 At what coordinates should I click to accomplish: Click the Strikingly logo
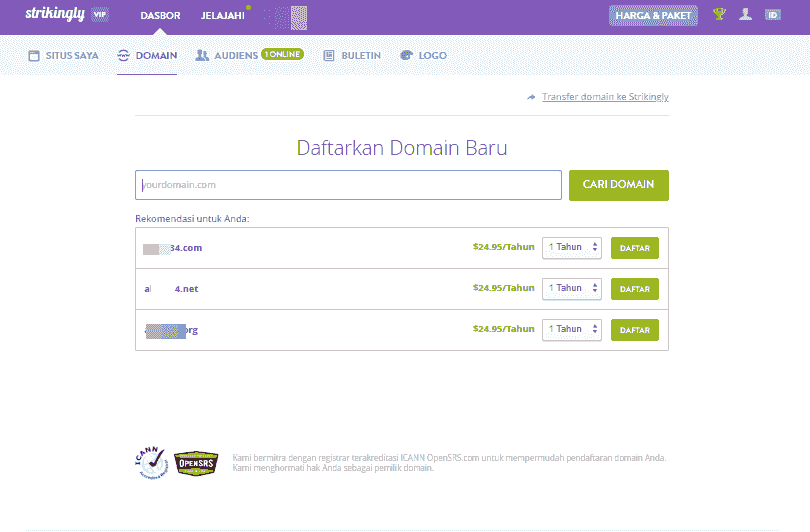pyautogui.click(x=55, y=14)
